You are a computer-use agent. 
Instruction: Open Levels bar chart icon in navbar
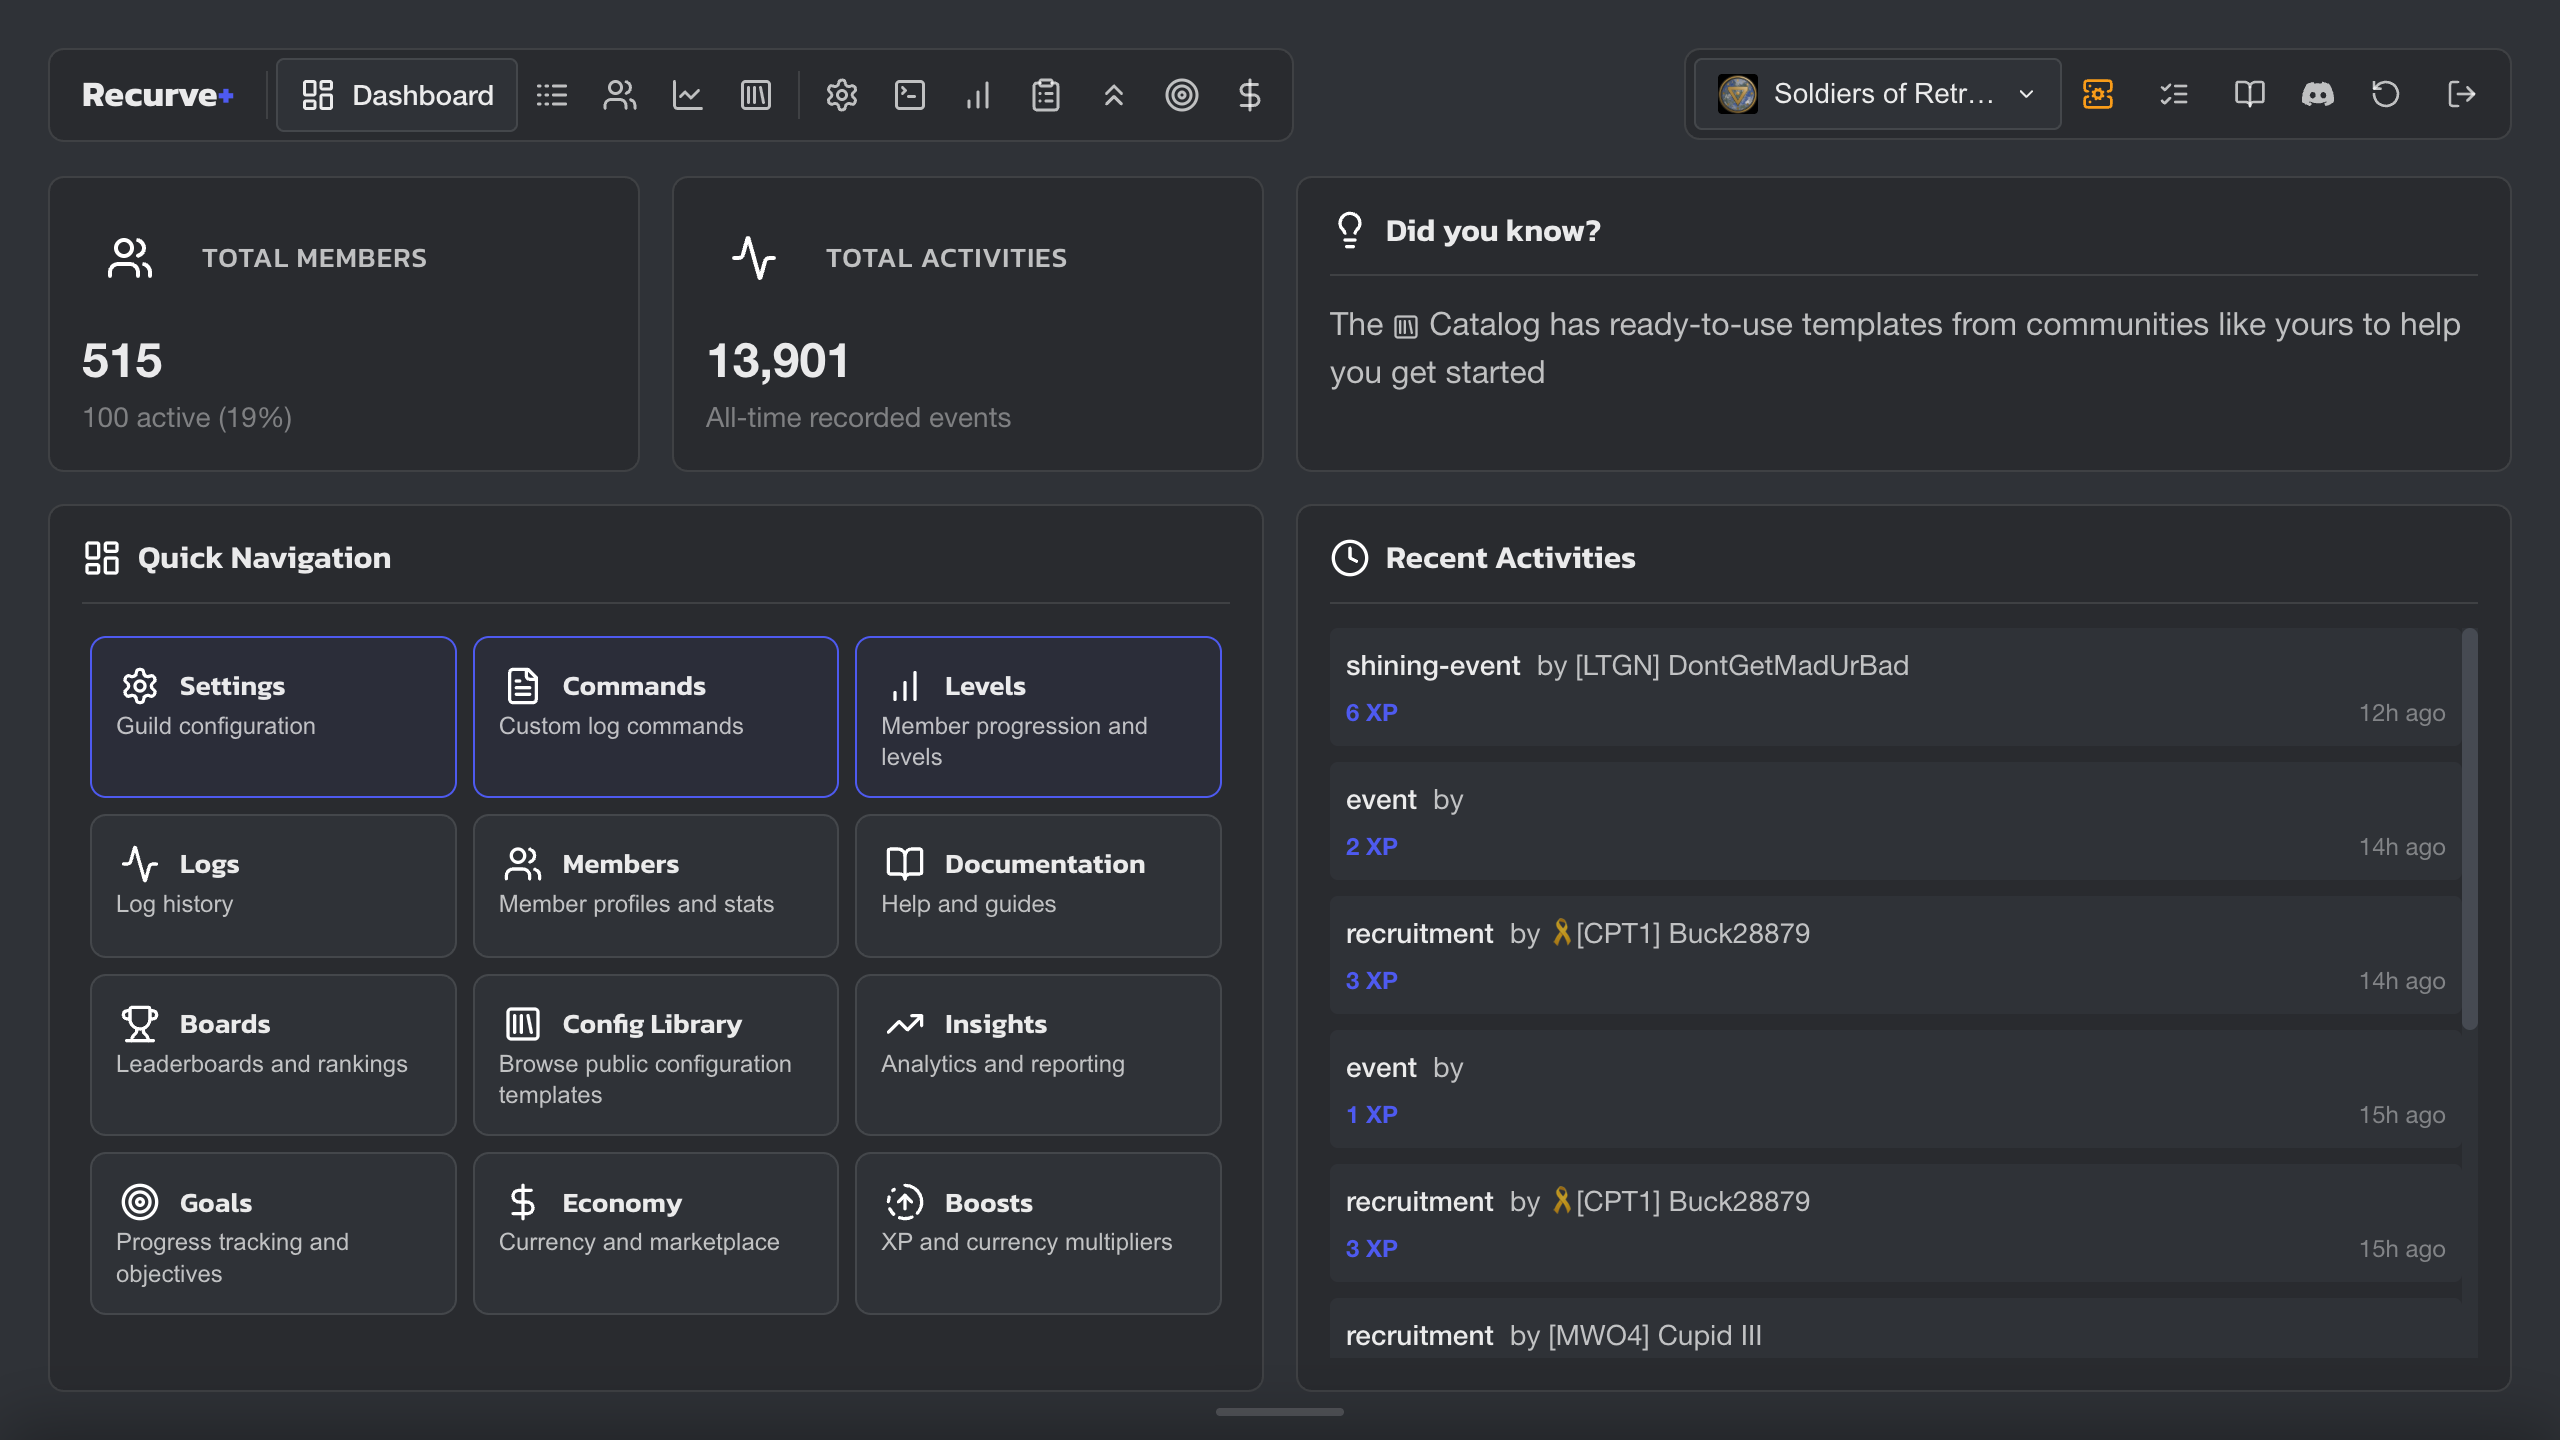coord(978,95)
